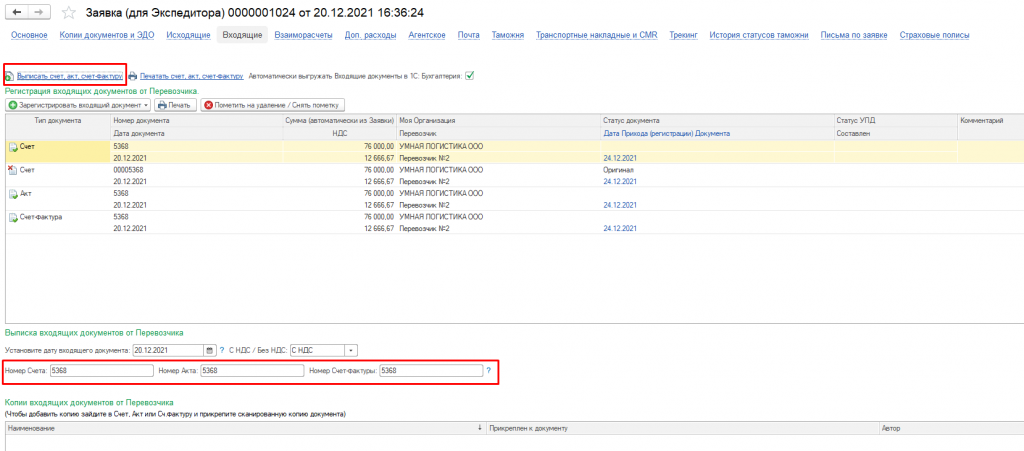Click document icon of the highlighted Счет row

point(13,148)
